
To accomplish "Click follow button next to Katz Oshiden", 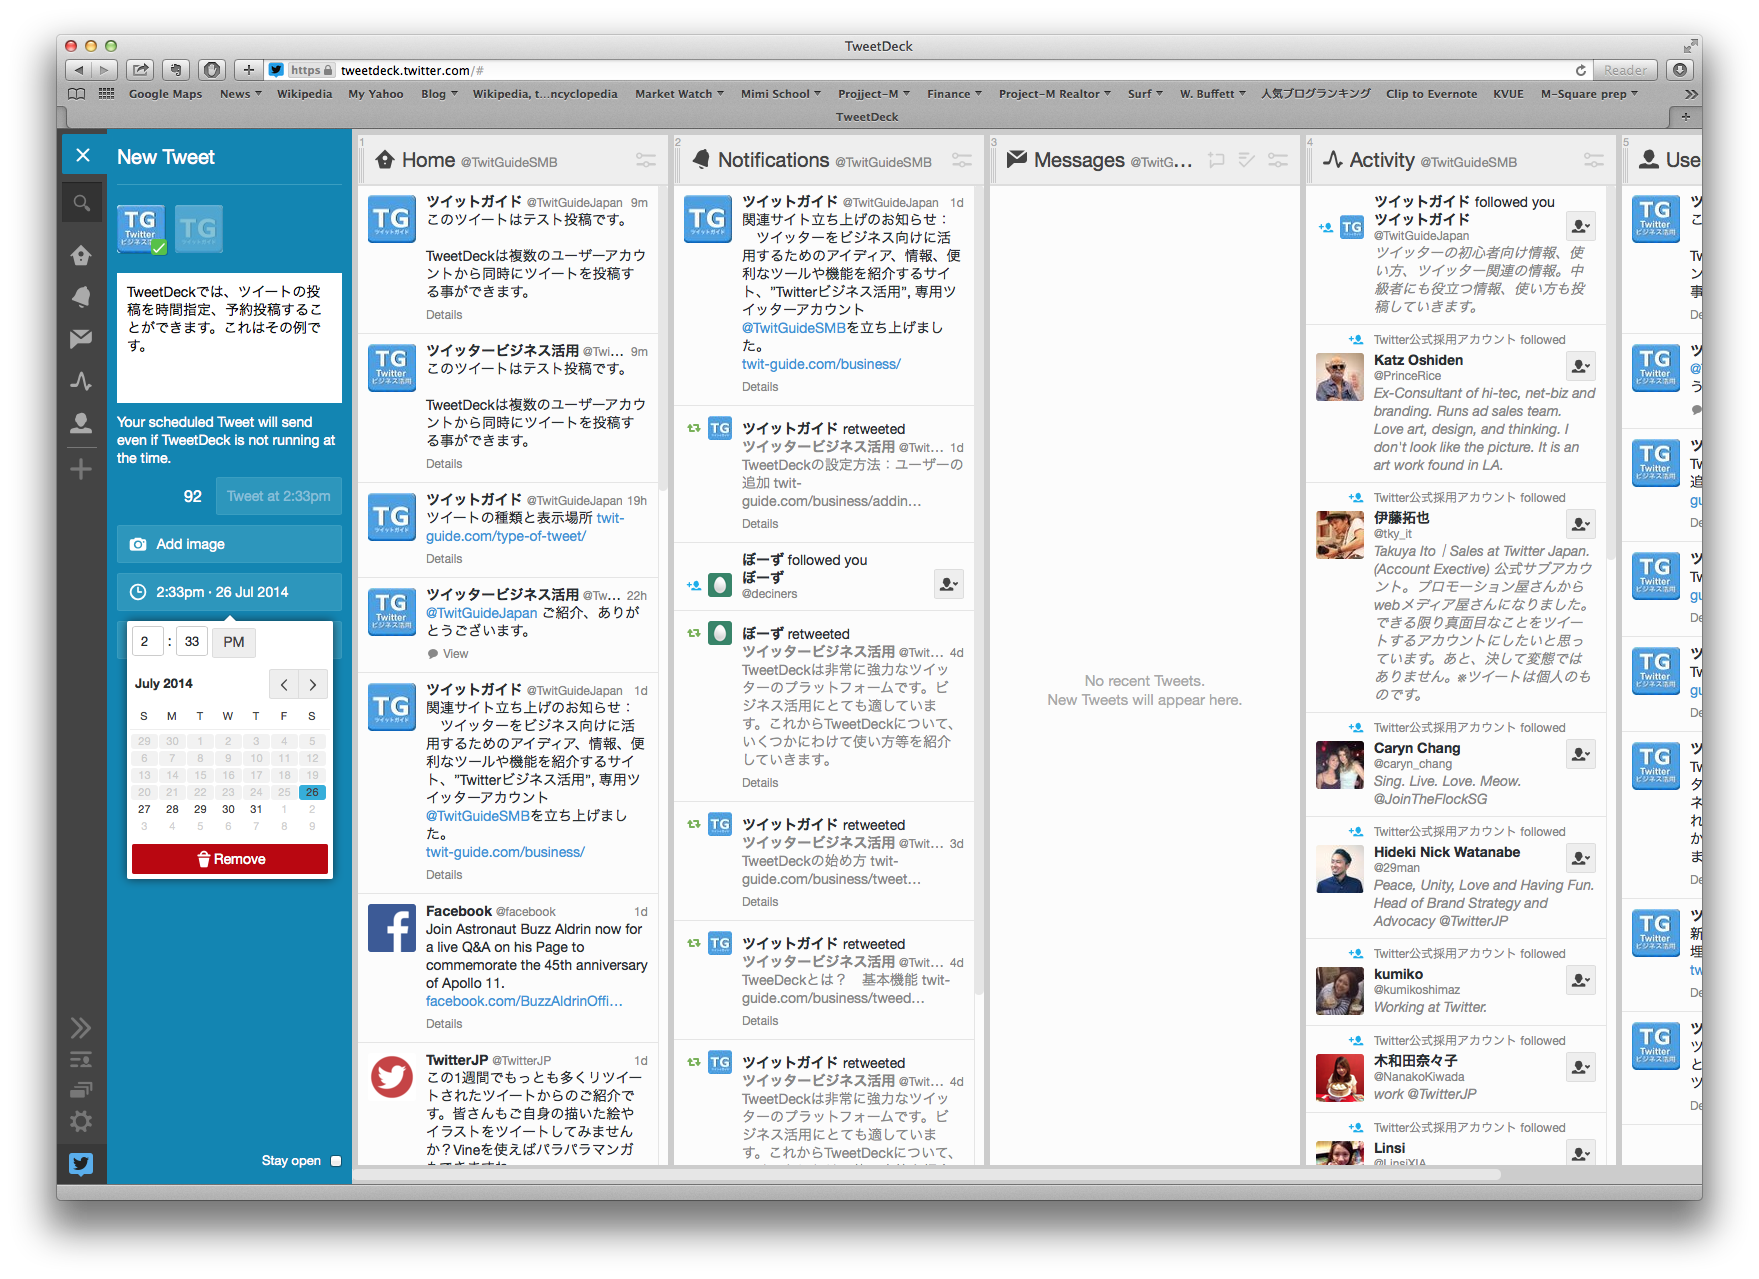I will click(1581, 366).
